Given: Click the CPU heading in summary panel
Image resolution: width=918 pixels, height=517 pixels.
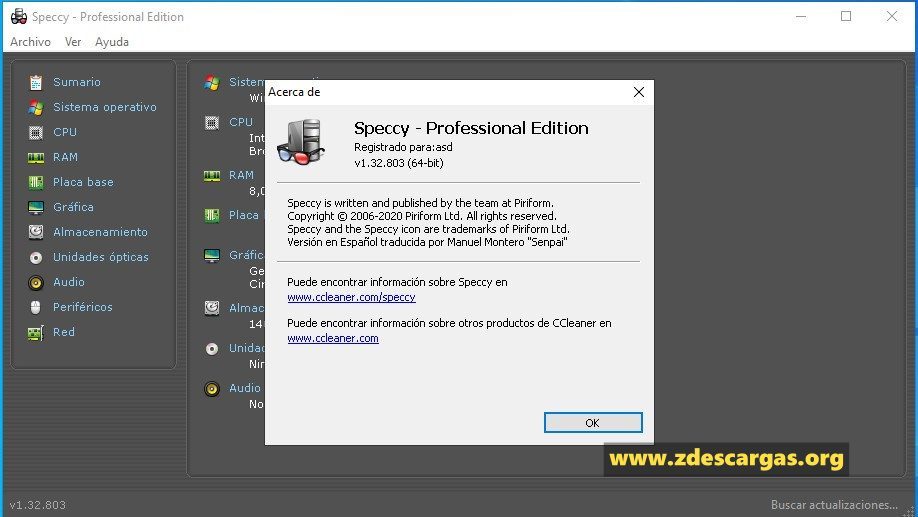Looking at the screenshot, I should [241, 122].
